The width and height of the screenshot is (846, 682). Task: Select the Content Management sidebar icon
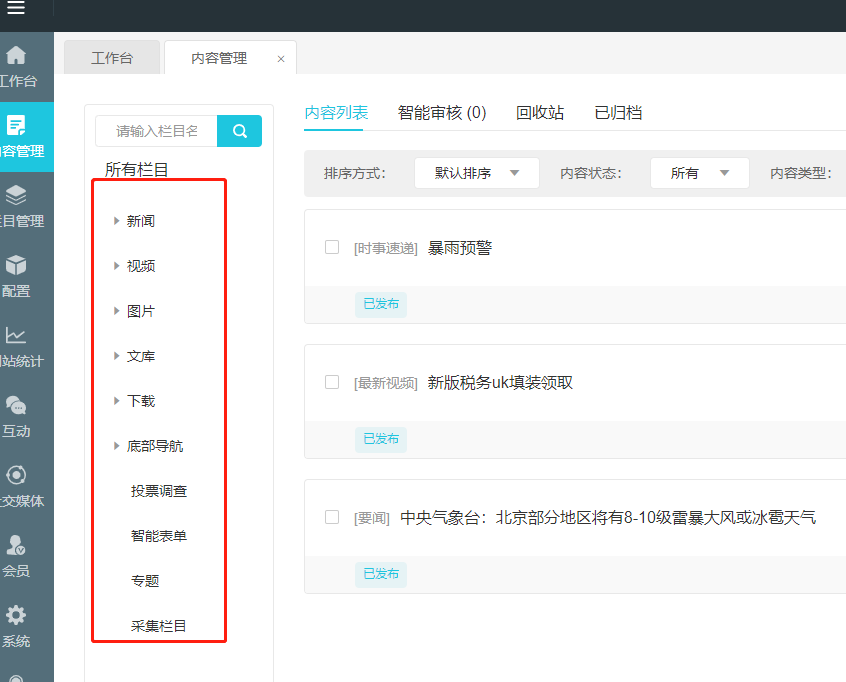click(x=16, y=126)
